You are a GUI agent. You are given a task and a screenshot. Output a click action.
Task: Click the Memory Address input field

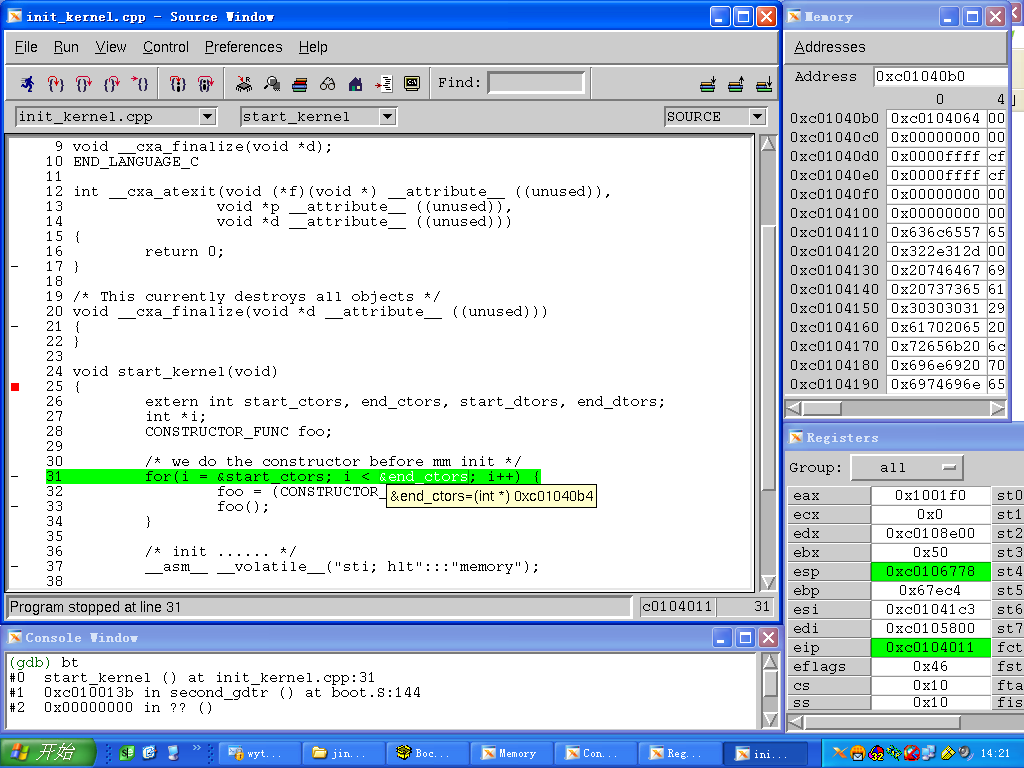tap(940, 76)
